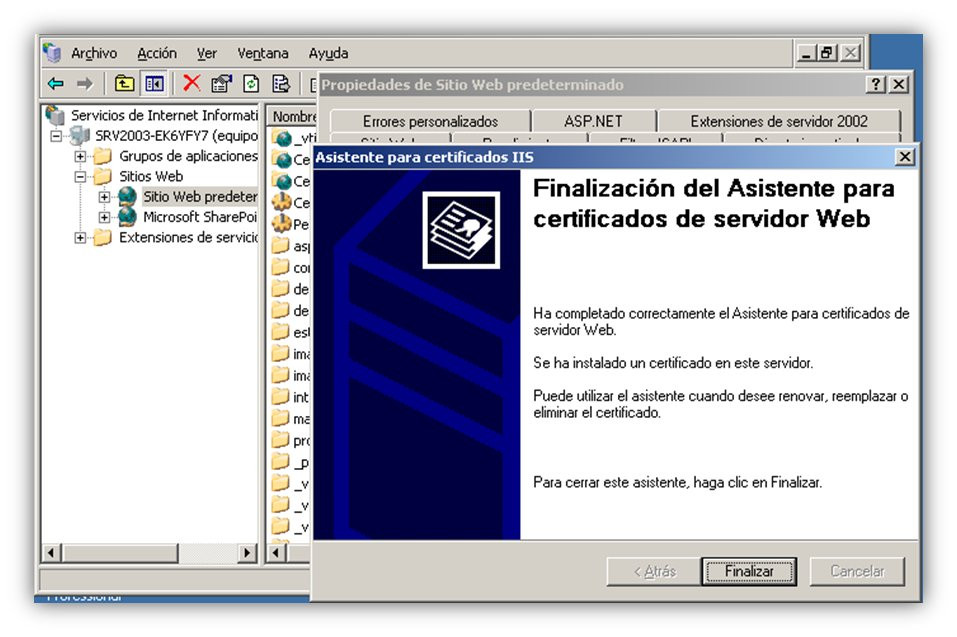Select the Sitios Web tree row

(151, 176)
